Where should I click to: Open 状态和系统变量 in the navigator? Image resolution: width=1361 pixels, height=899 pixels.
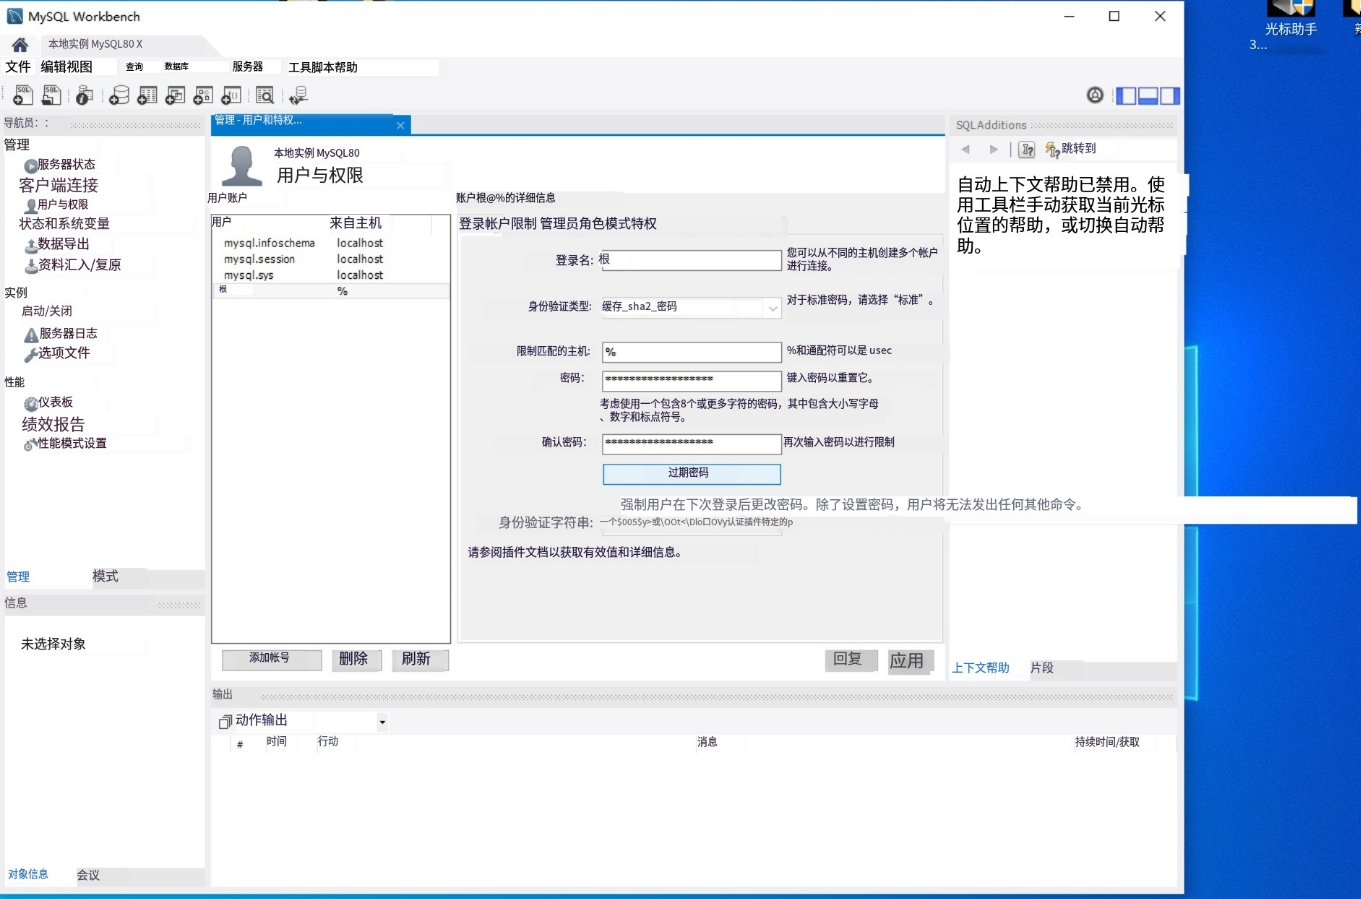pyautogui.click(x=64, y=224)
